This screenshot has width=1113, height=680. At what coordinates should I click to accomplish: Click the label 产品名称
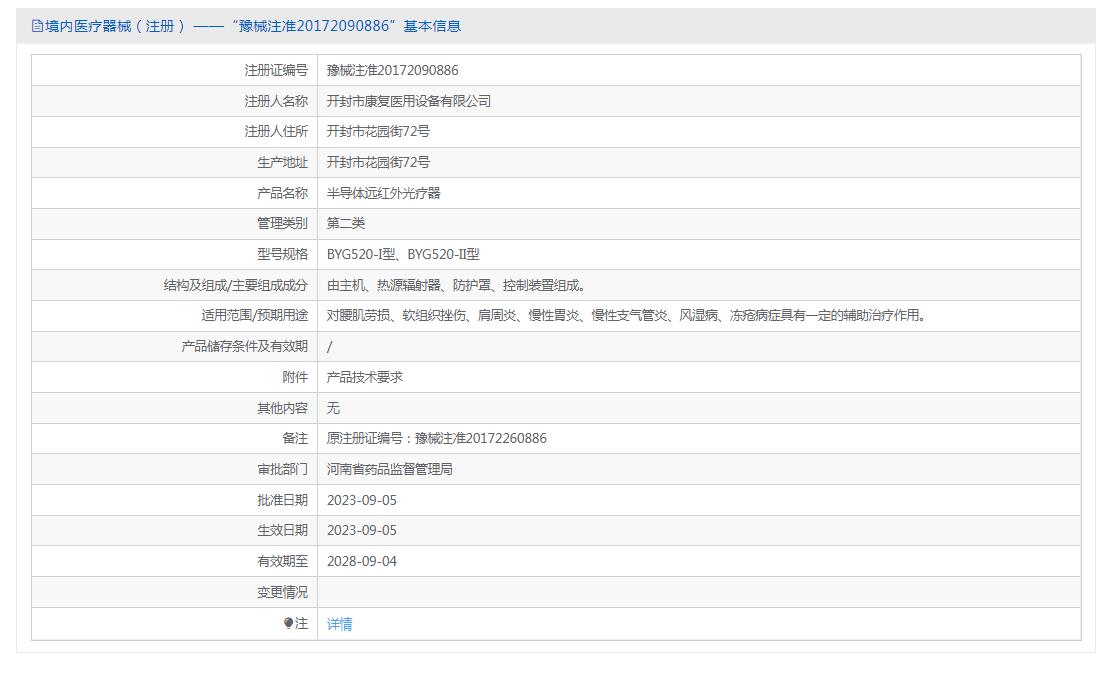[283, 193]
